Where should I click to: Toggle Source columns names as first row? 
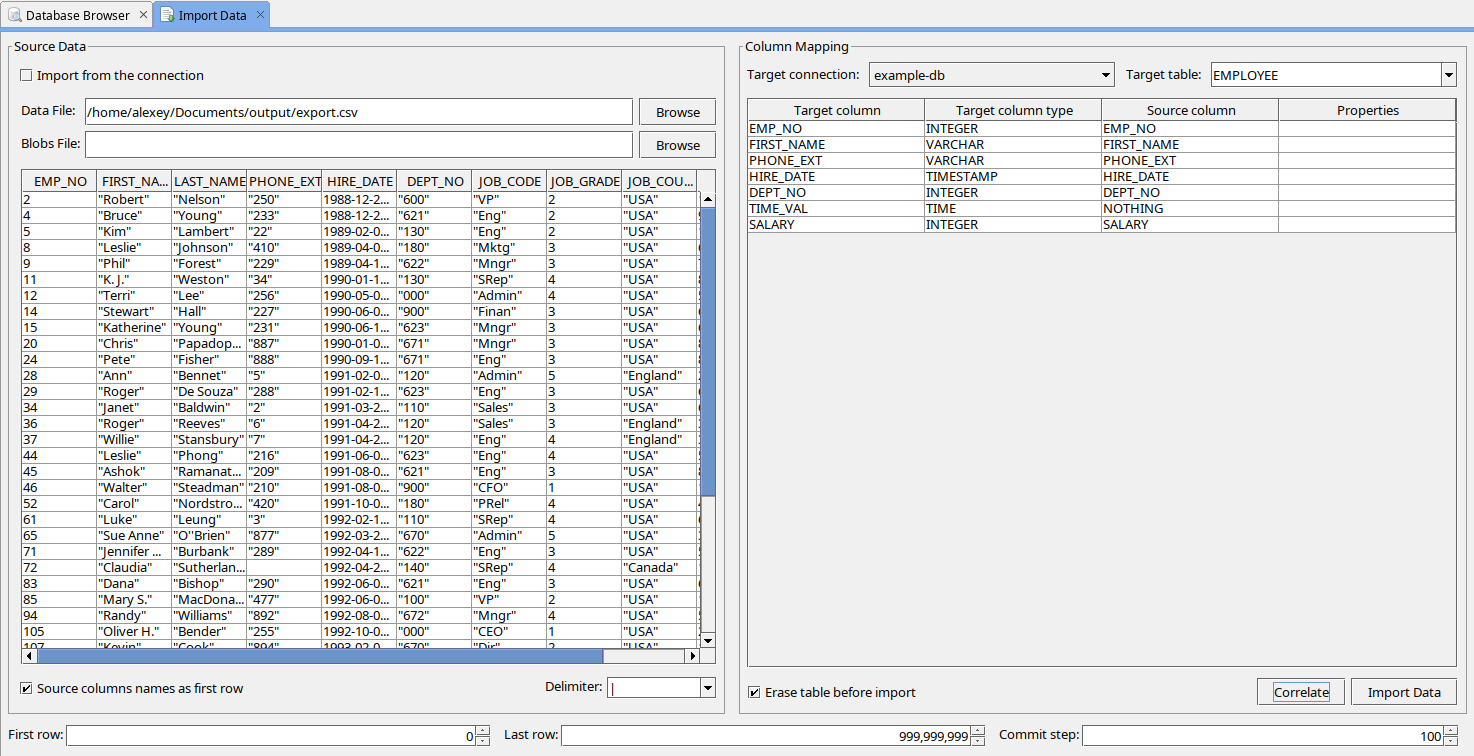click(x=27, y=689)
